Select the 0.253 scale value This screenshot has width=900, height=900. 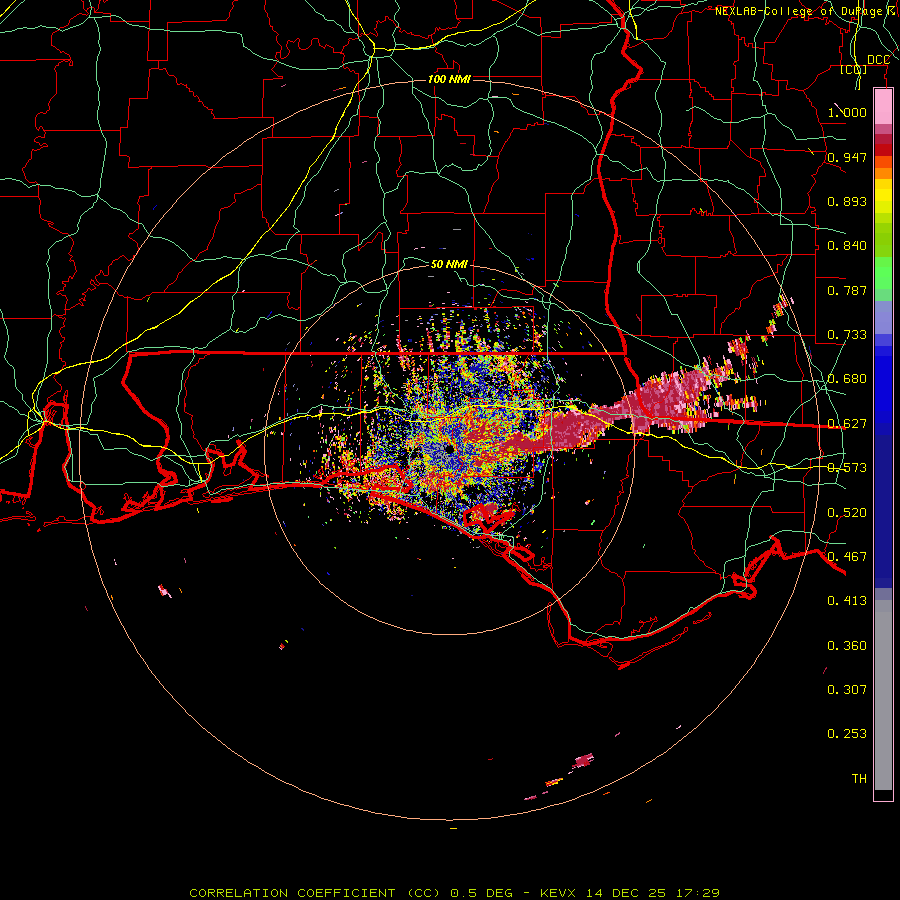tap(847, 734)
